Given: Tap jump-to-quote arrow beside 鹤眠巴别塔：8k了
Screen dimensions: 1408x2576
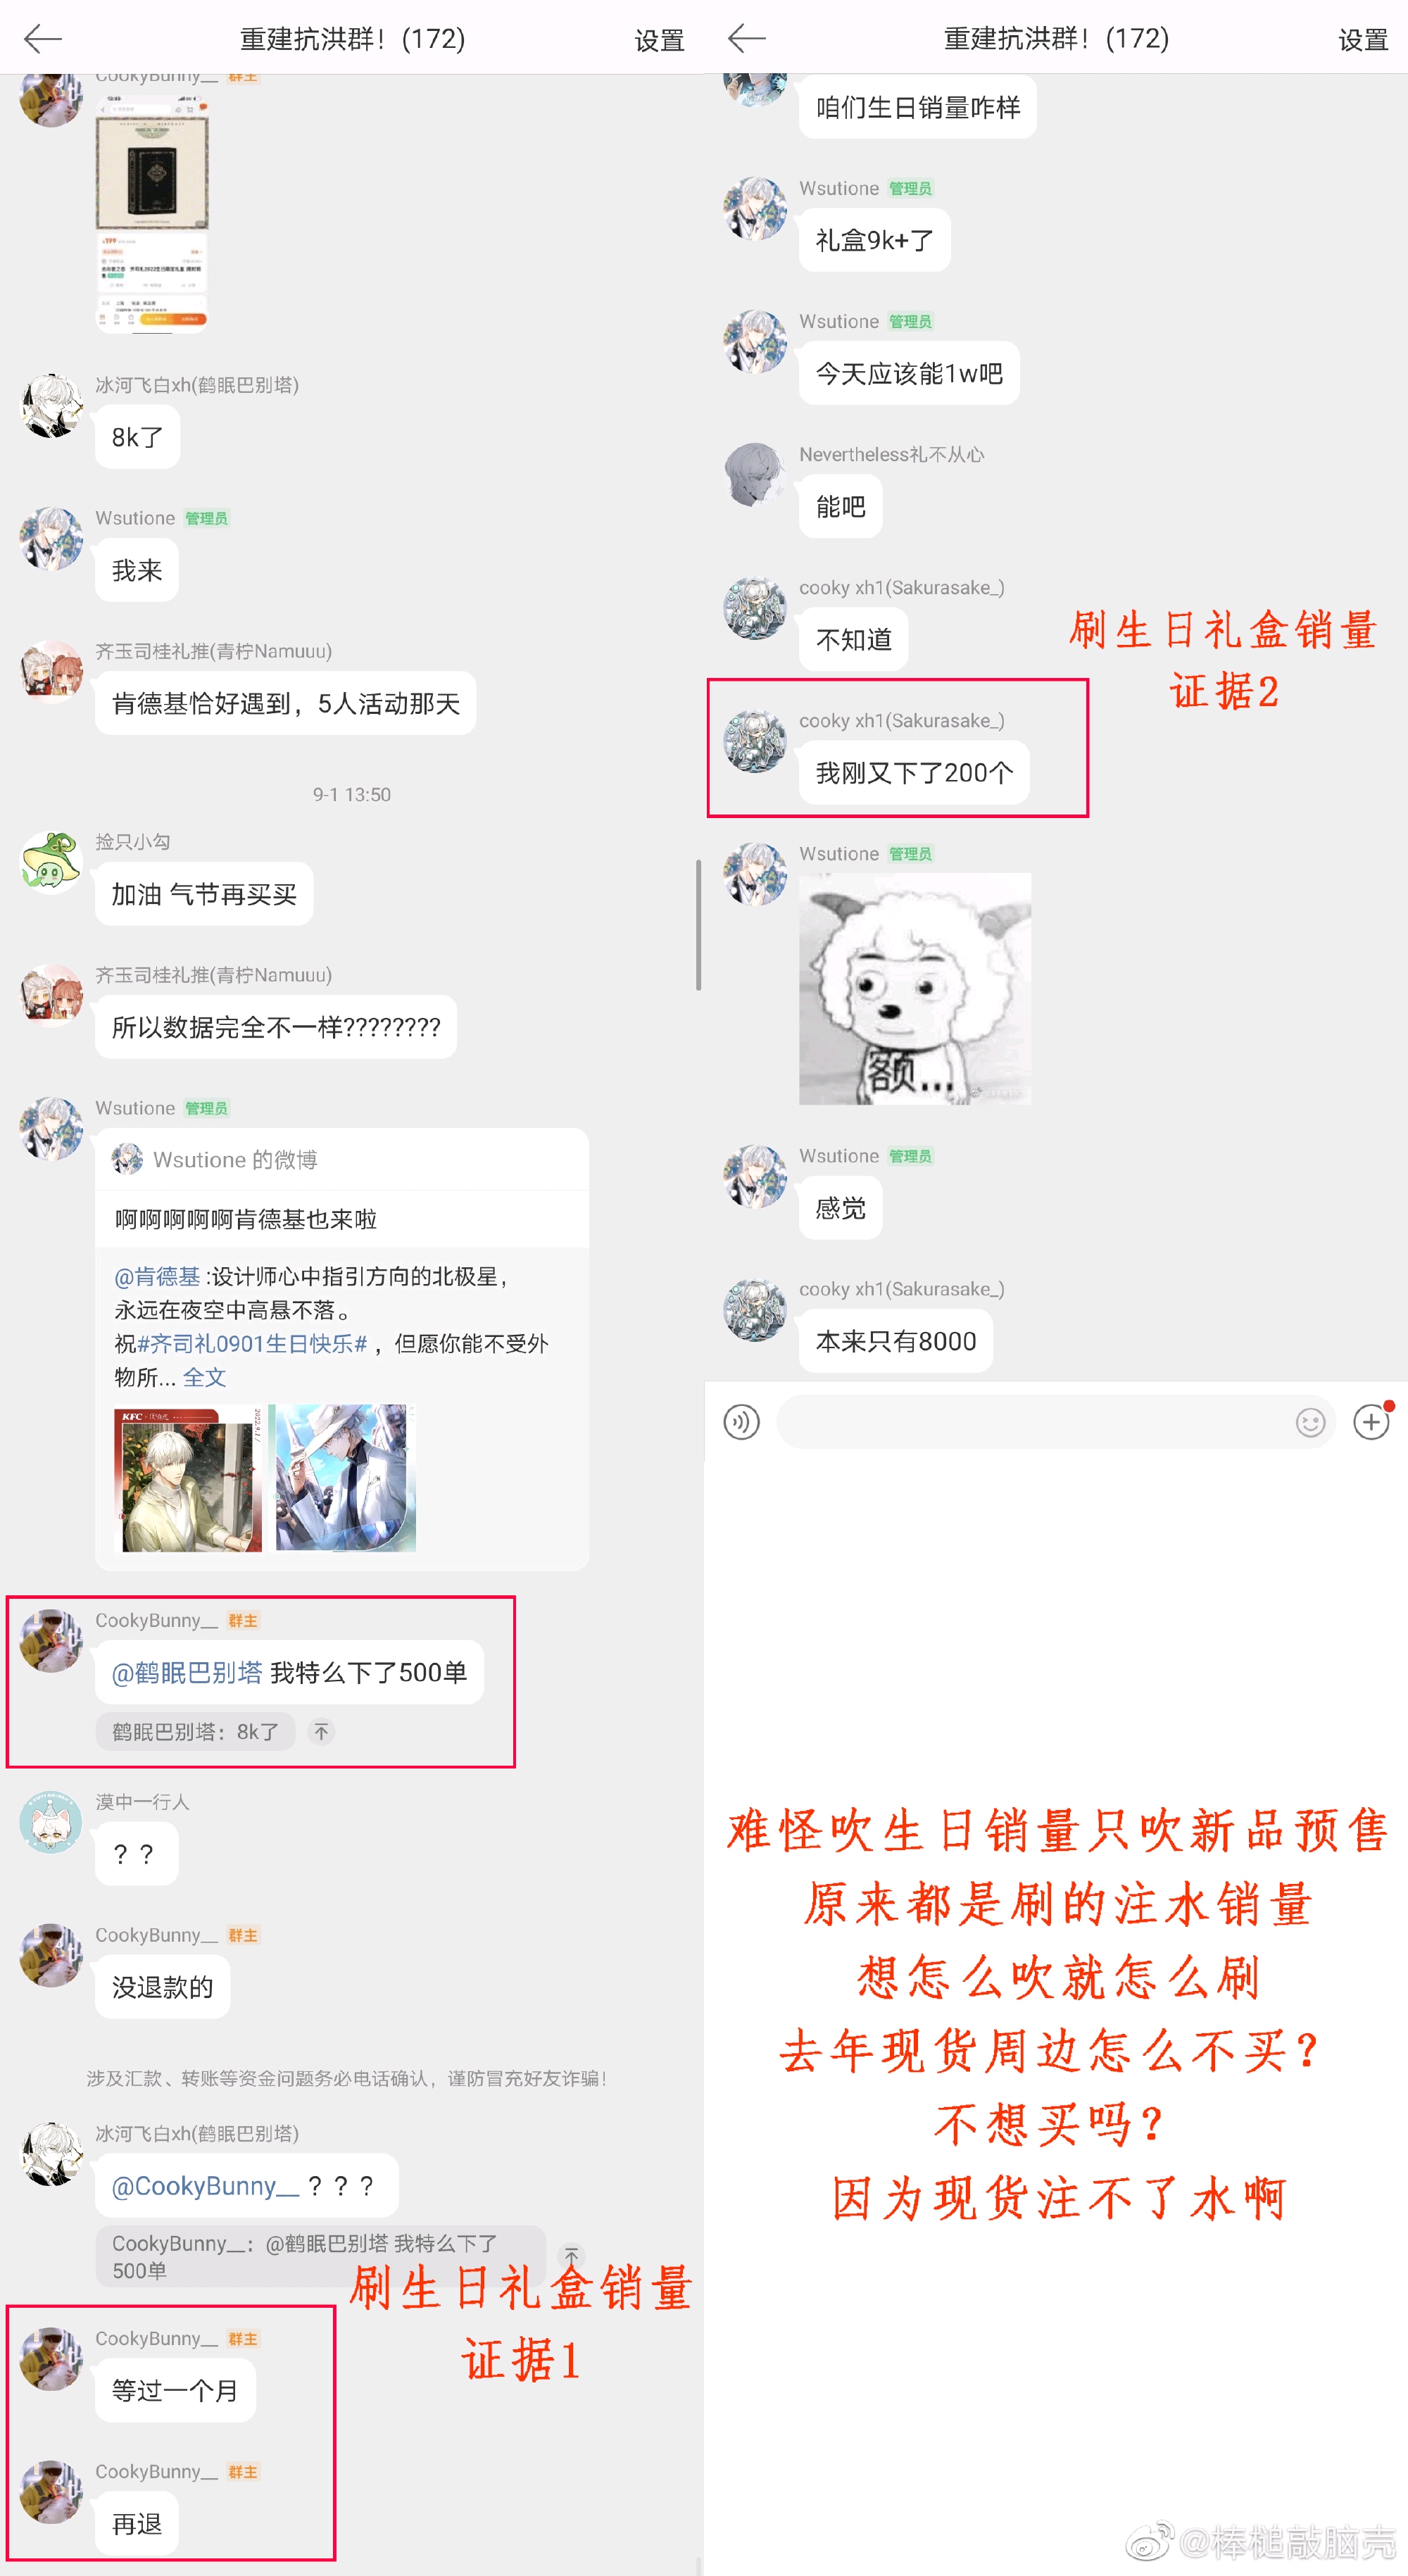Looking at the screenshot, I should [x=321, y=1731].
